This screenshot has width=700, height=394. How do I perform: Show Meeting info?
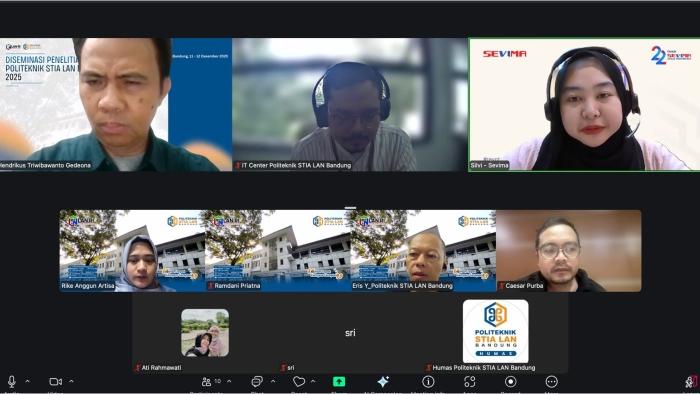(x=428, y=382)
